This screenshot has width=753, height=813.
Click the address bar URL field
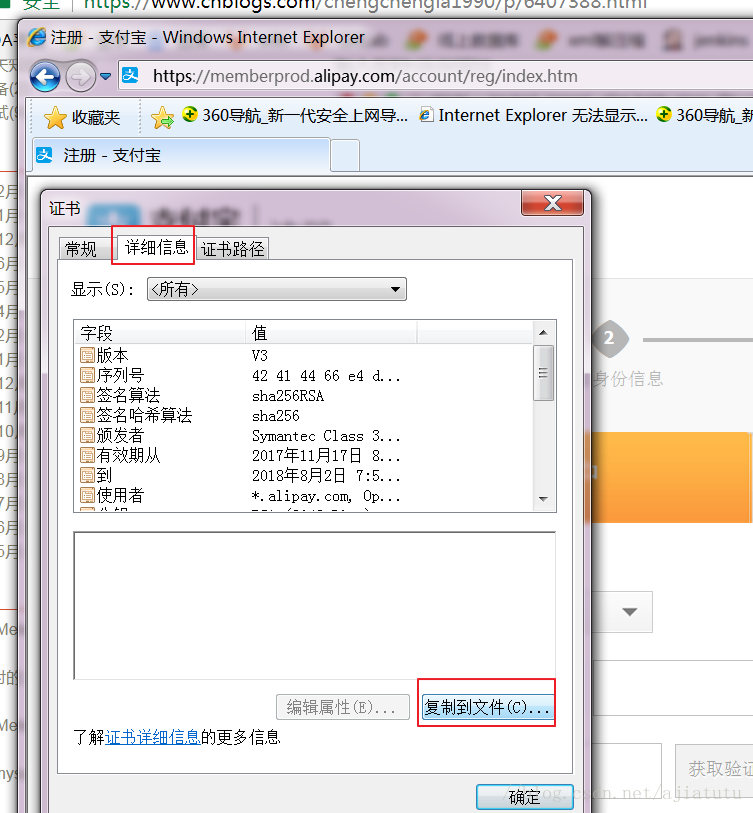pos(436,76)
